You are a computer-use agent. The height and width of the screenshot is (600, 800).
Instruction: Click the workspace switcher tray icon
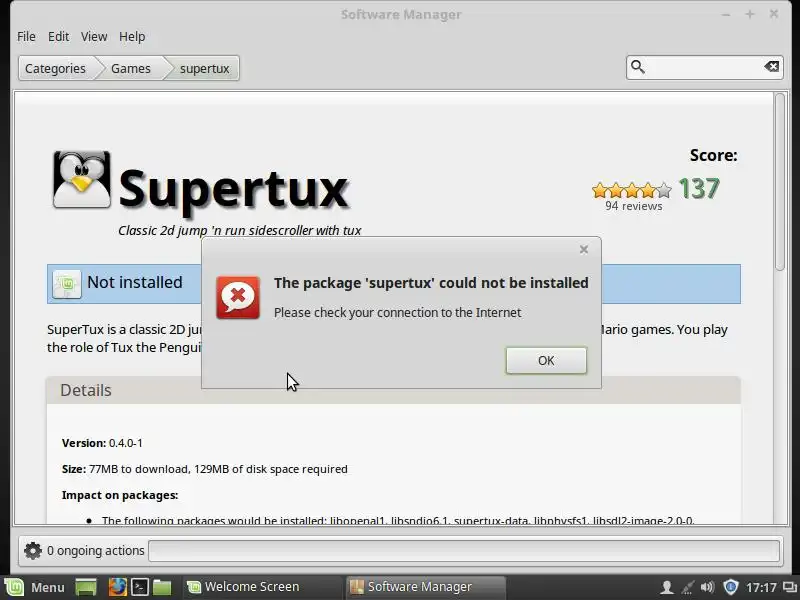(789, 587)
